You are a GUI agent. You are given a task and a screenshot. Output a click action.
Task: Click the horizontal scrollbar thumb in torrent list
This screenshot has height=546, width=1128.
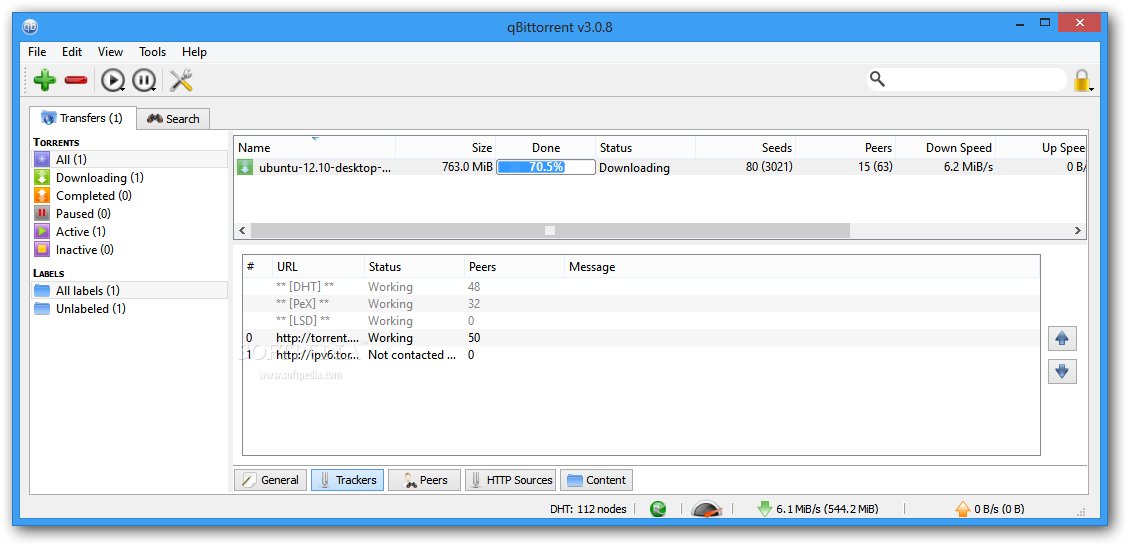pyautogui.click(x=550, y=230)
